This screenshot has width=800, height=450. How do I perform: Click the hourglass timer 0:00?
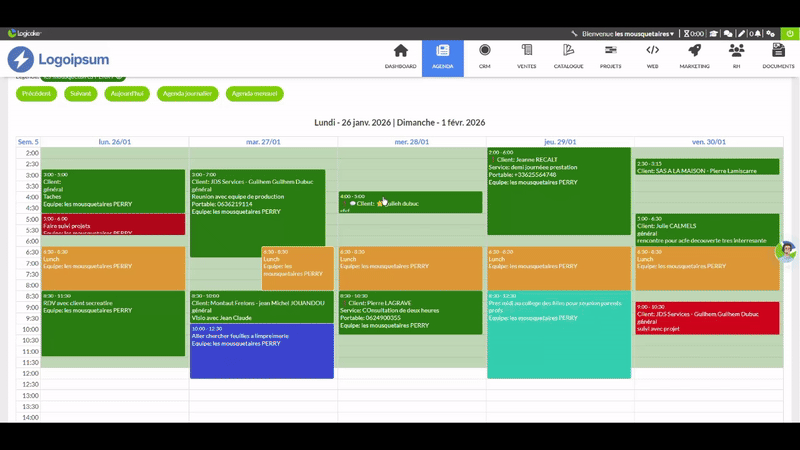[694, 34]
